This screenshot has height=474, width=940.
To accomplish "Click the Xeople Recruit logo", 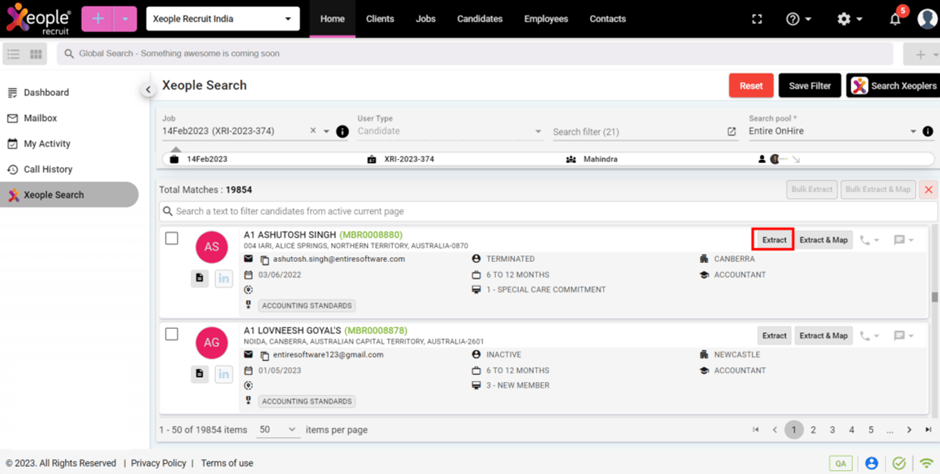I will [39, 19].
